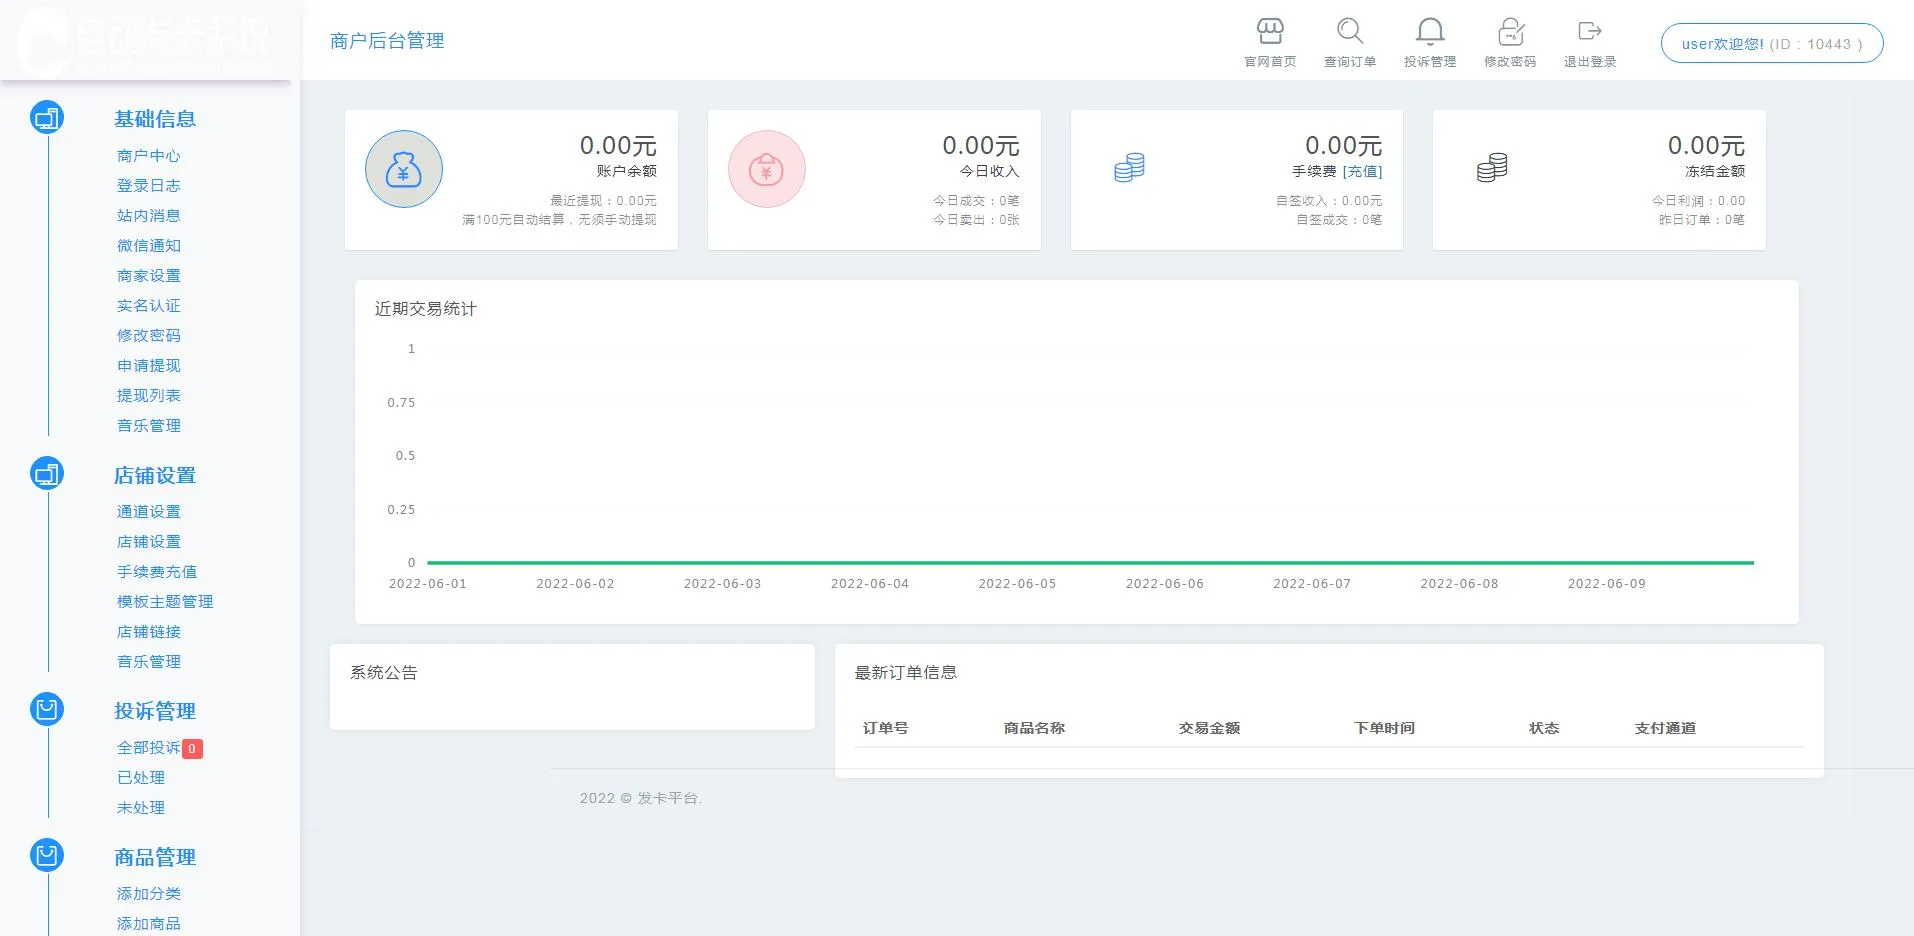Open the 官网首页 store icon
Screen dimensions: 1914x936
(1270, 31)
